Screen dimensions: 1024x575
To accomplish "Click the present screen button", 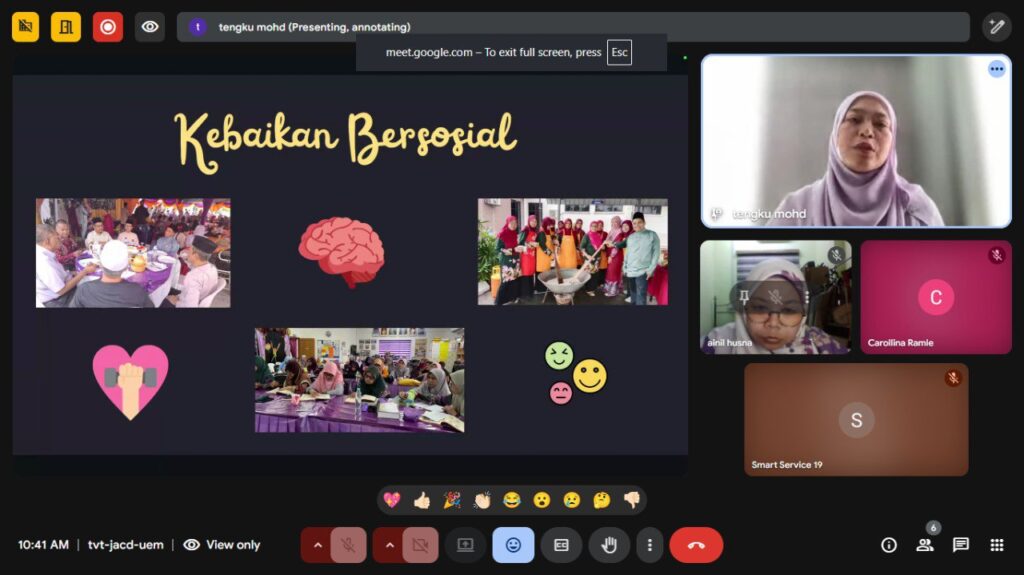I will point(465,545).
